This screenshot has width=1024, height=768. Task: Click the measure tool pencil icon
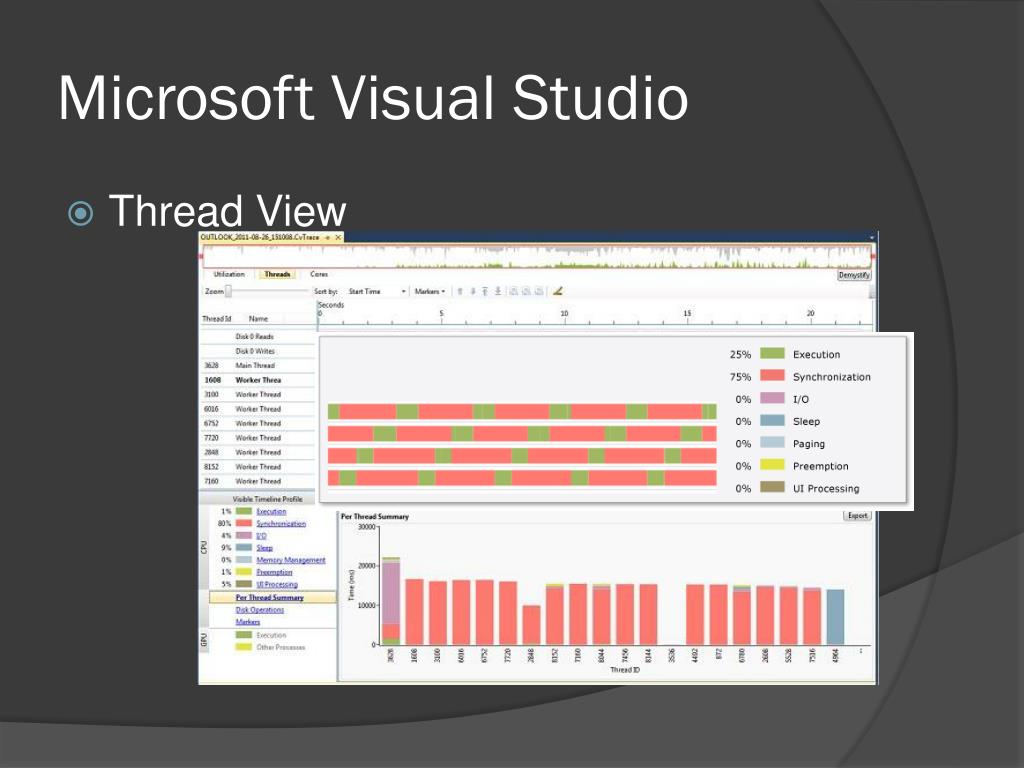558,291
